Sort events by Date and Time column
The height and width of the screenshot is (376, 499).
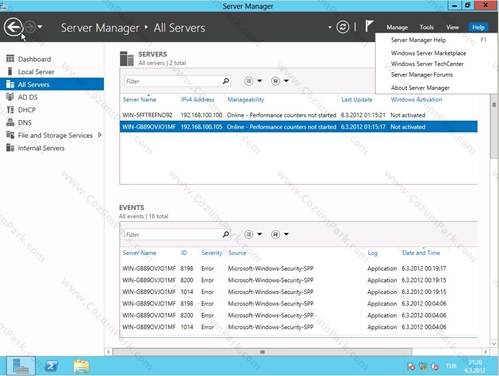tap(421, 253)
